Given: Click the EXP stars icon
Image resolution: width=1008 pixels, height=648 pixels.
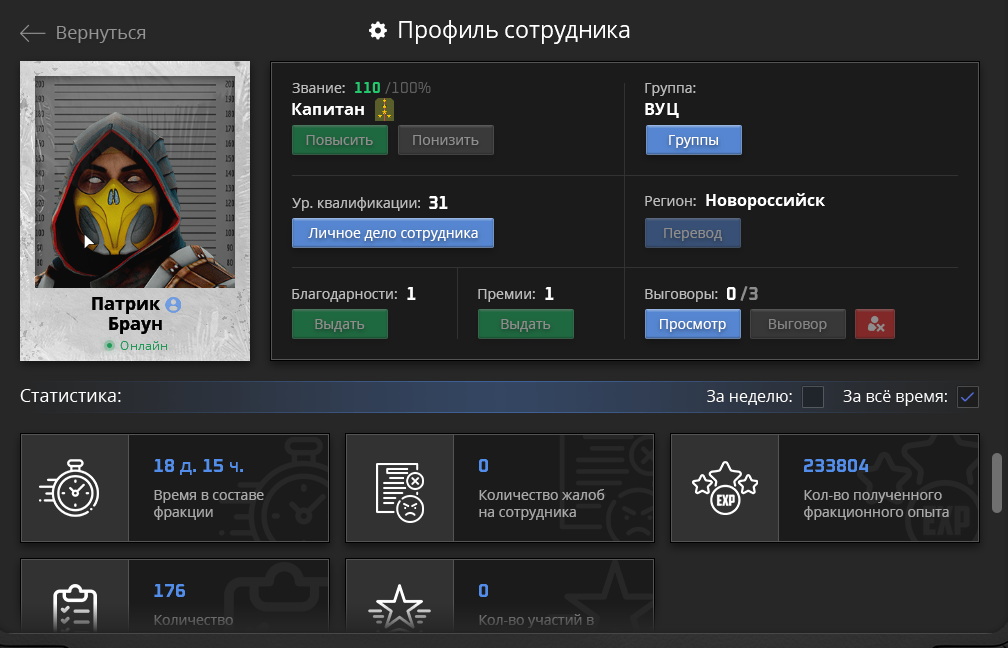Looking at the screenshot, I should click(725, 487).
